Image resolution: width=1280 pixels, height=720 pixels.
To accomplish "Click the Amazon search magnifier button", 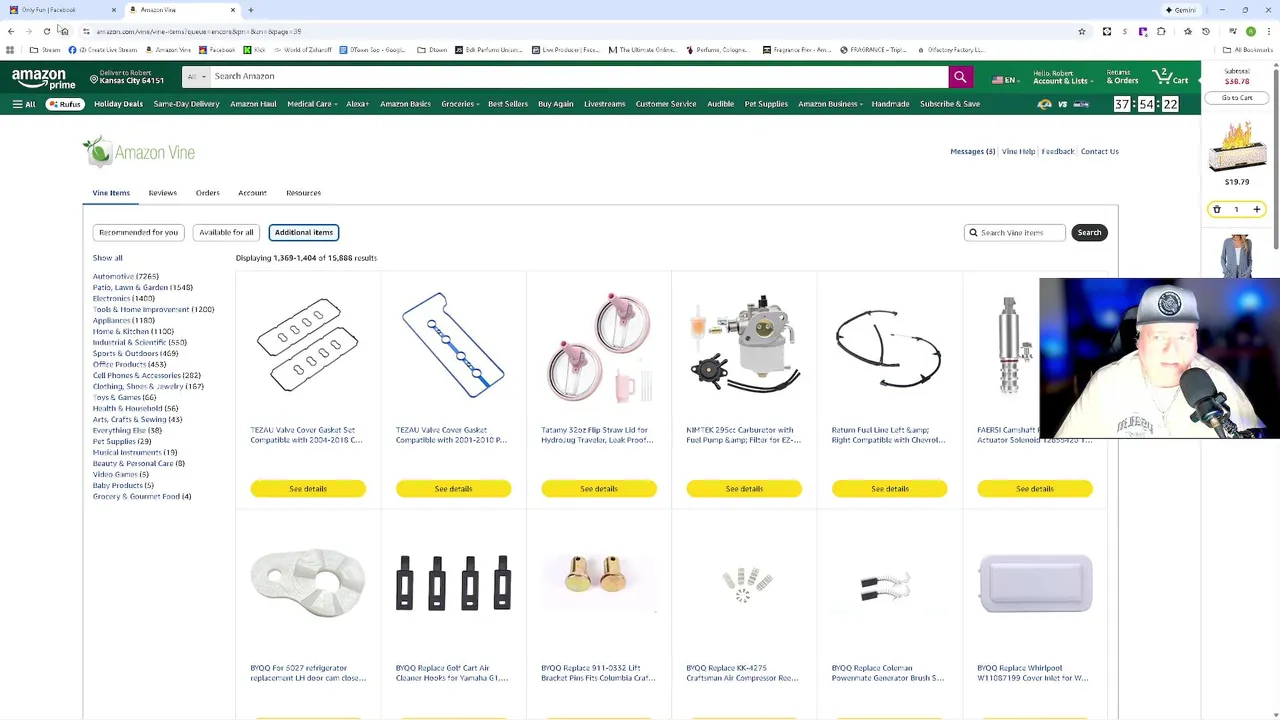I will [960, 76].
